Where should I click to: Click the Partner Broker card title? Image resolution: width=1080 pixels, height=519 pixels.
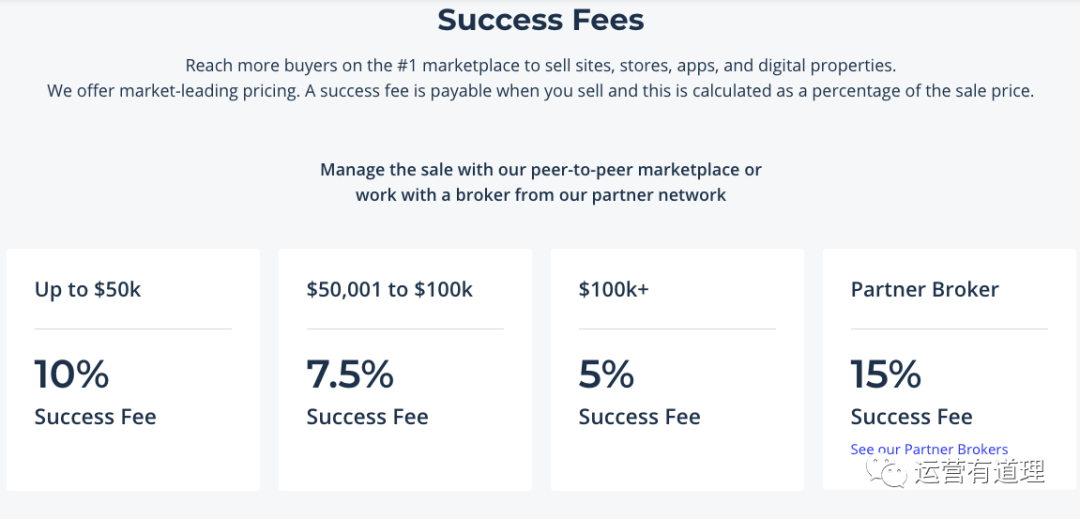click(x=924, y=290)
